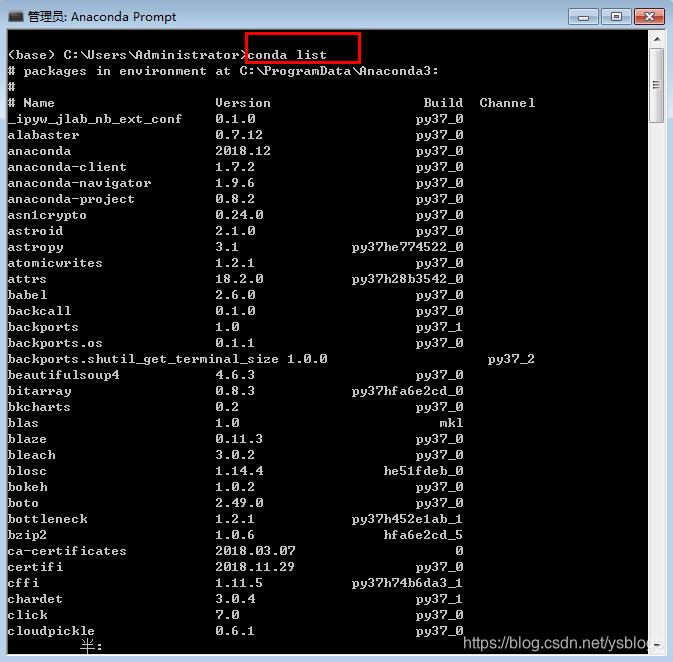This screenshot has height=662, width=673.
Task: Click the scrollbar down arrow
Action: point(657,644)
